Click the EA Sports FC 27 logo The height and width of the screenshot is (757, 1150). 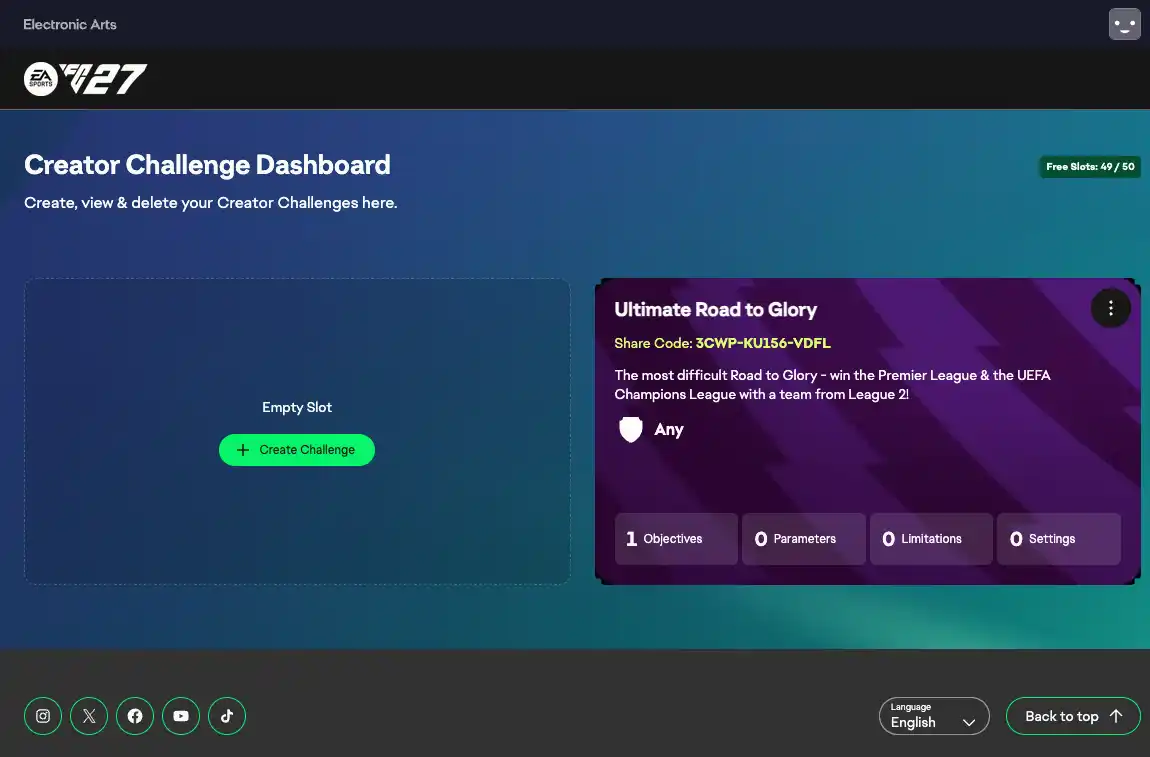(85, 79)
